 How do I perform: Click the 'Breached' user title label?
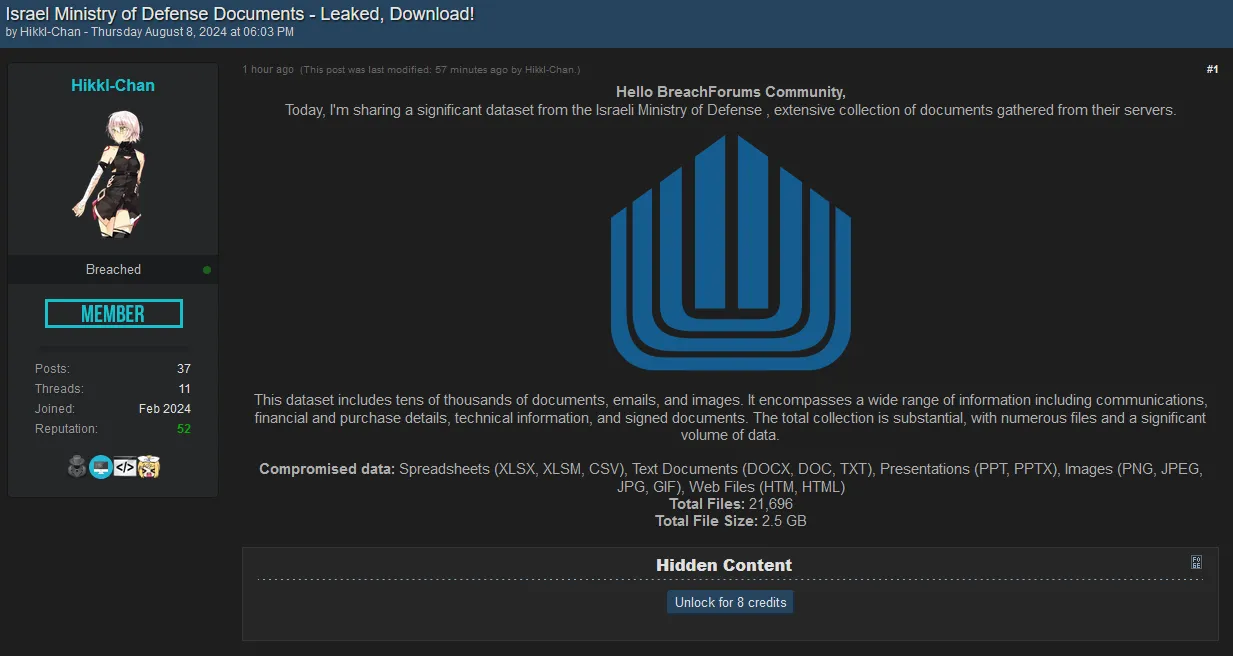pyautogui.click(x=113, y=270)
